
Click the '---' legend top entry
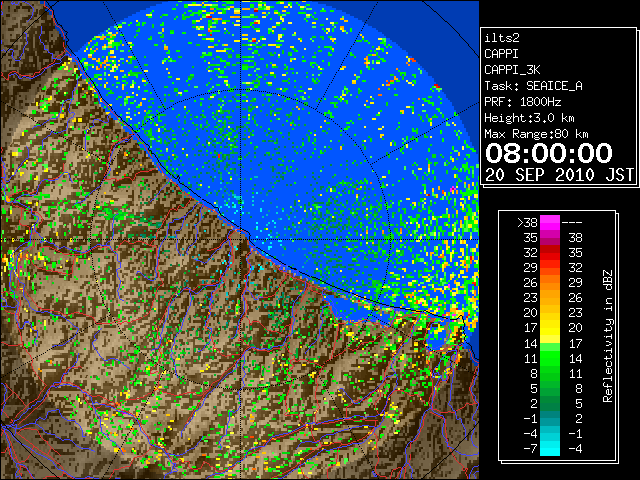(572, 223)
